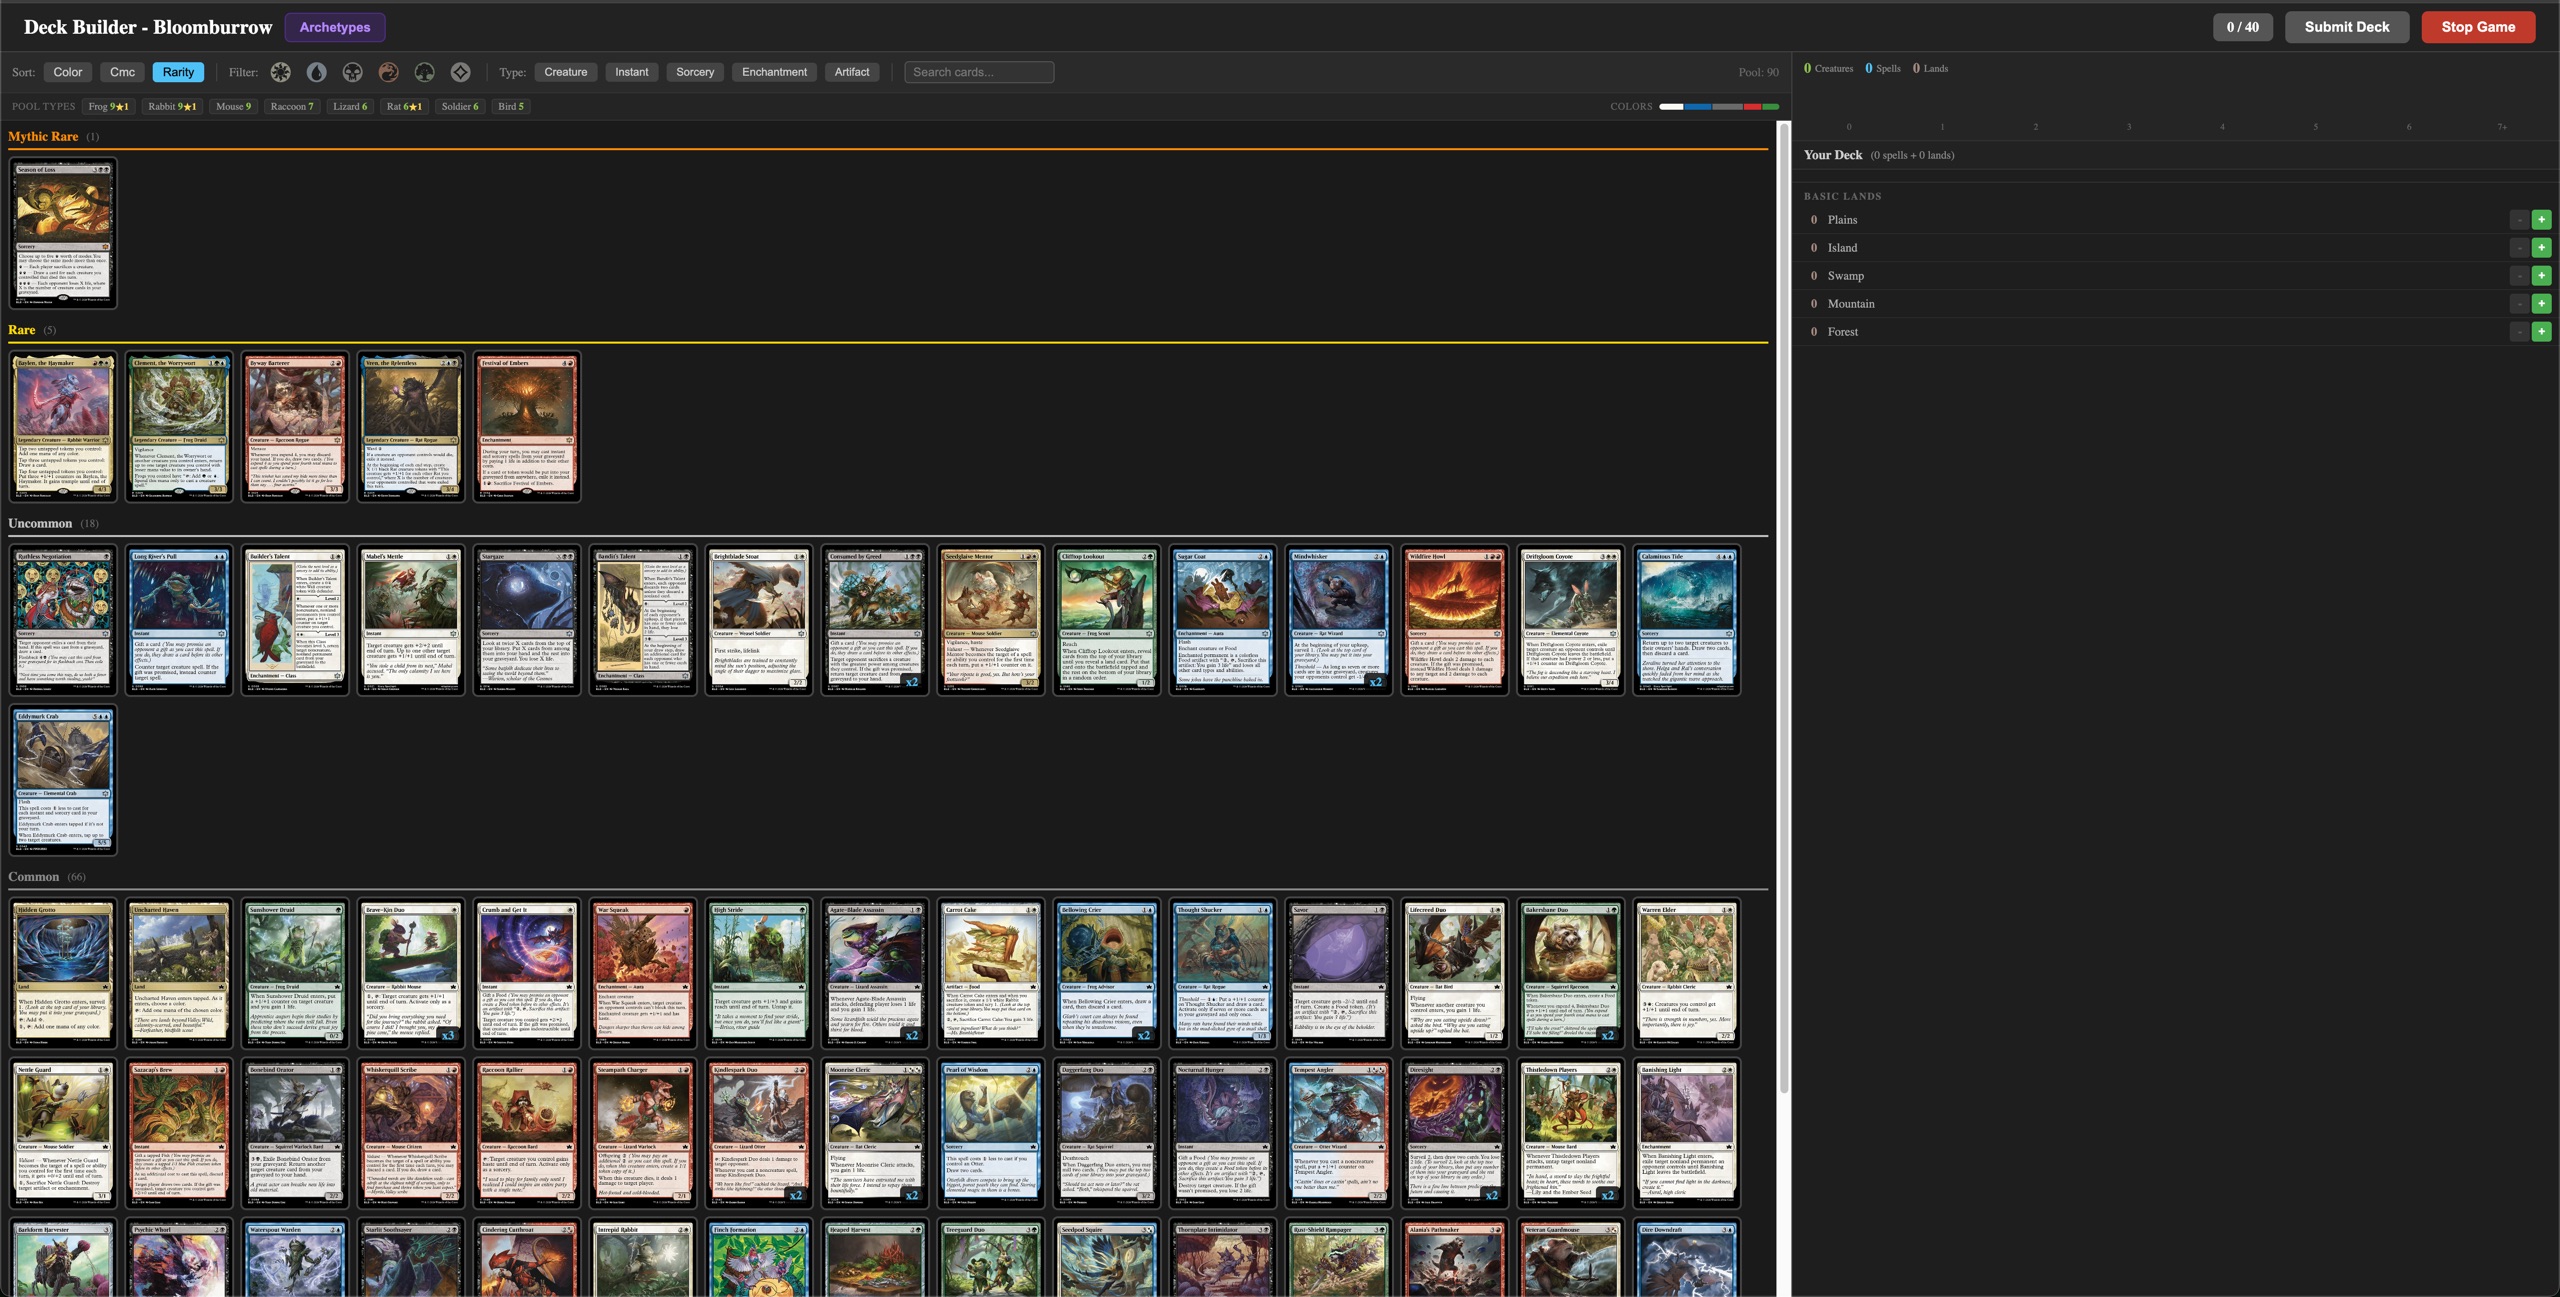Viewport: 2560px width, 1297px height.
Task: Add a Plains with the green plus
Action: 2541,220
